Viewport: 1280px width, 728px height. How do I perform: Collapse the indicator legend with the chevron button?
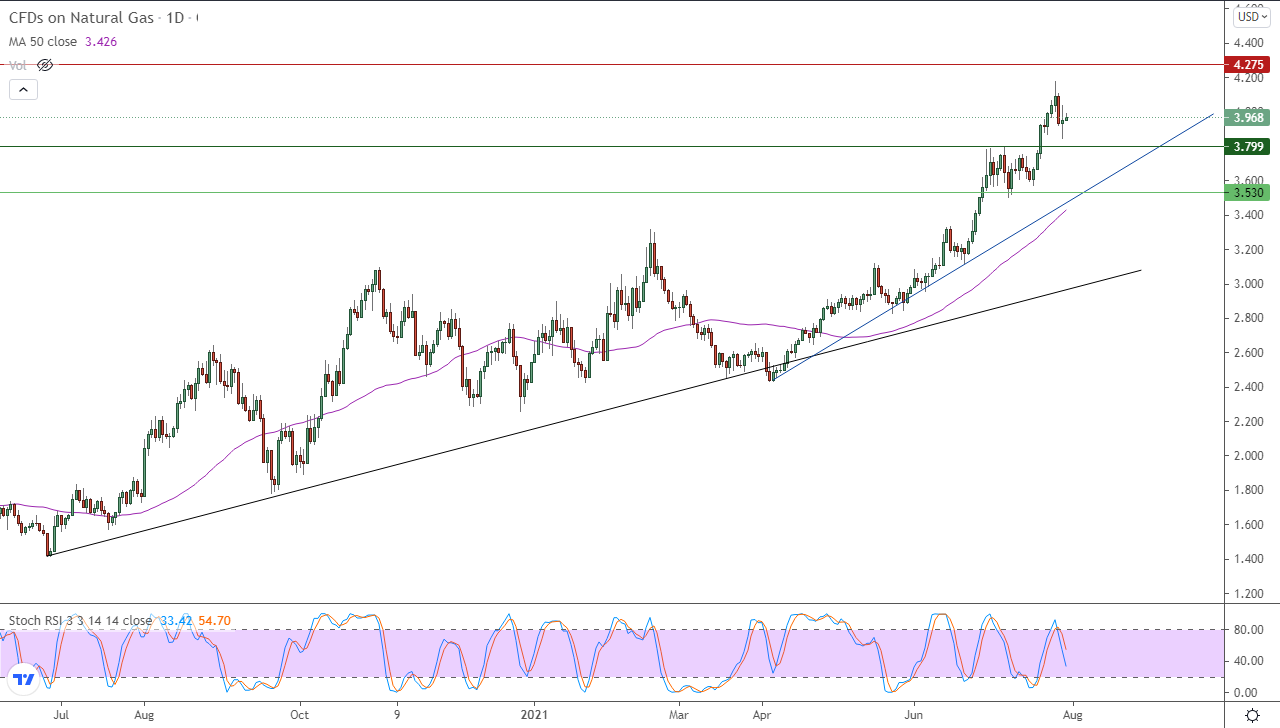(x=23, y=89)
